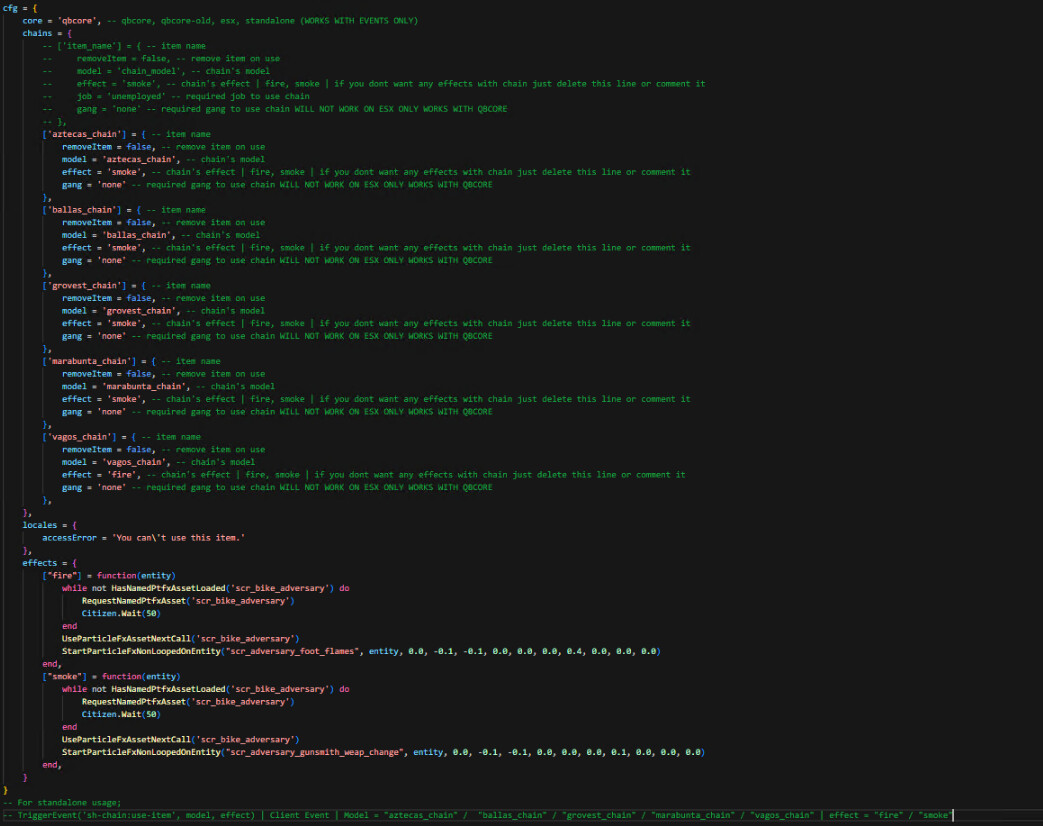Click the 'locales = {' line
1043x826 pixels.
point(50,525)
